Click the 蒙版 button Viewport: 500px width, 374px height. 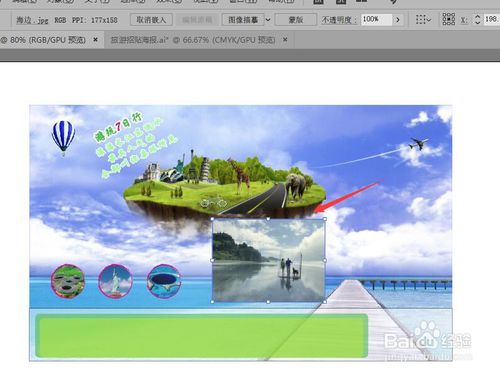[296, 20]
